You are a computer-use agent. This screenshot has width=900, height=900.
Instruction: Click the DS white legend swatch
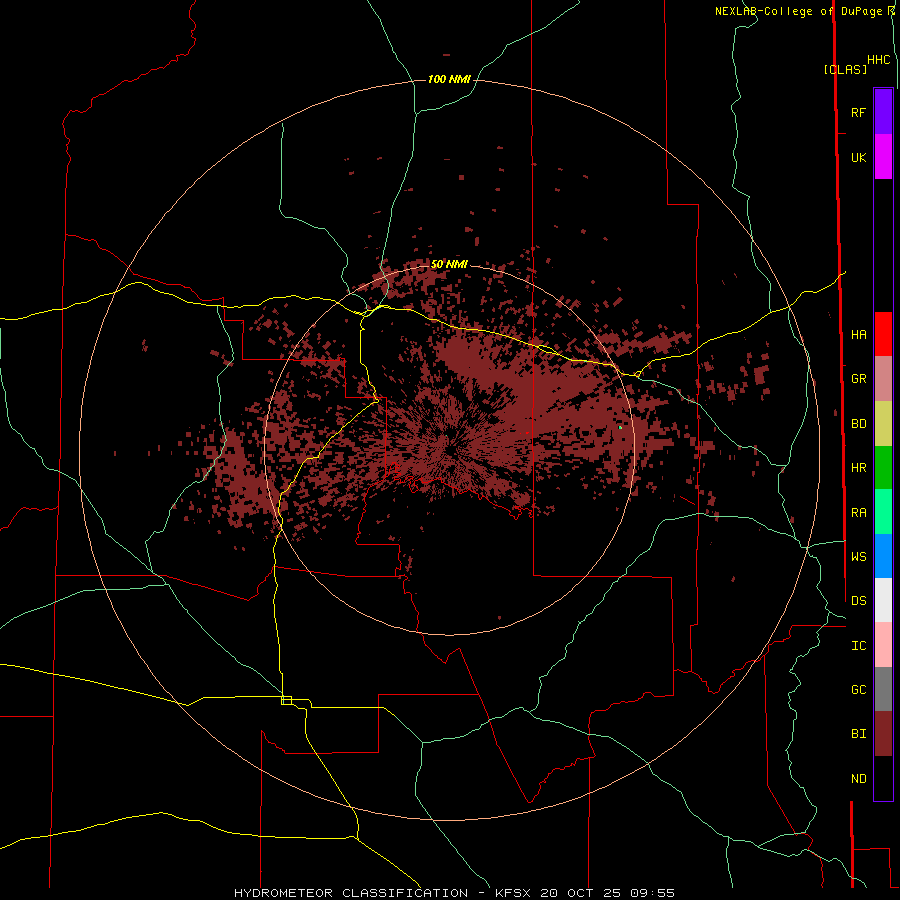click(883, 600)
